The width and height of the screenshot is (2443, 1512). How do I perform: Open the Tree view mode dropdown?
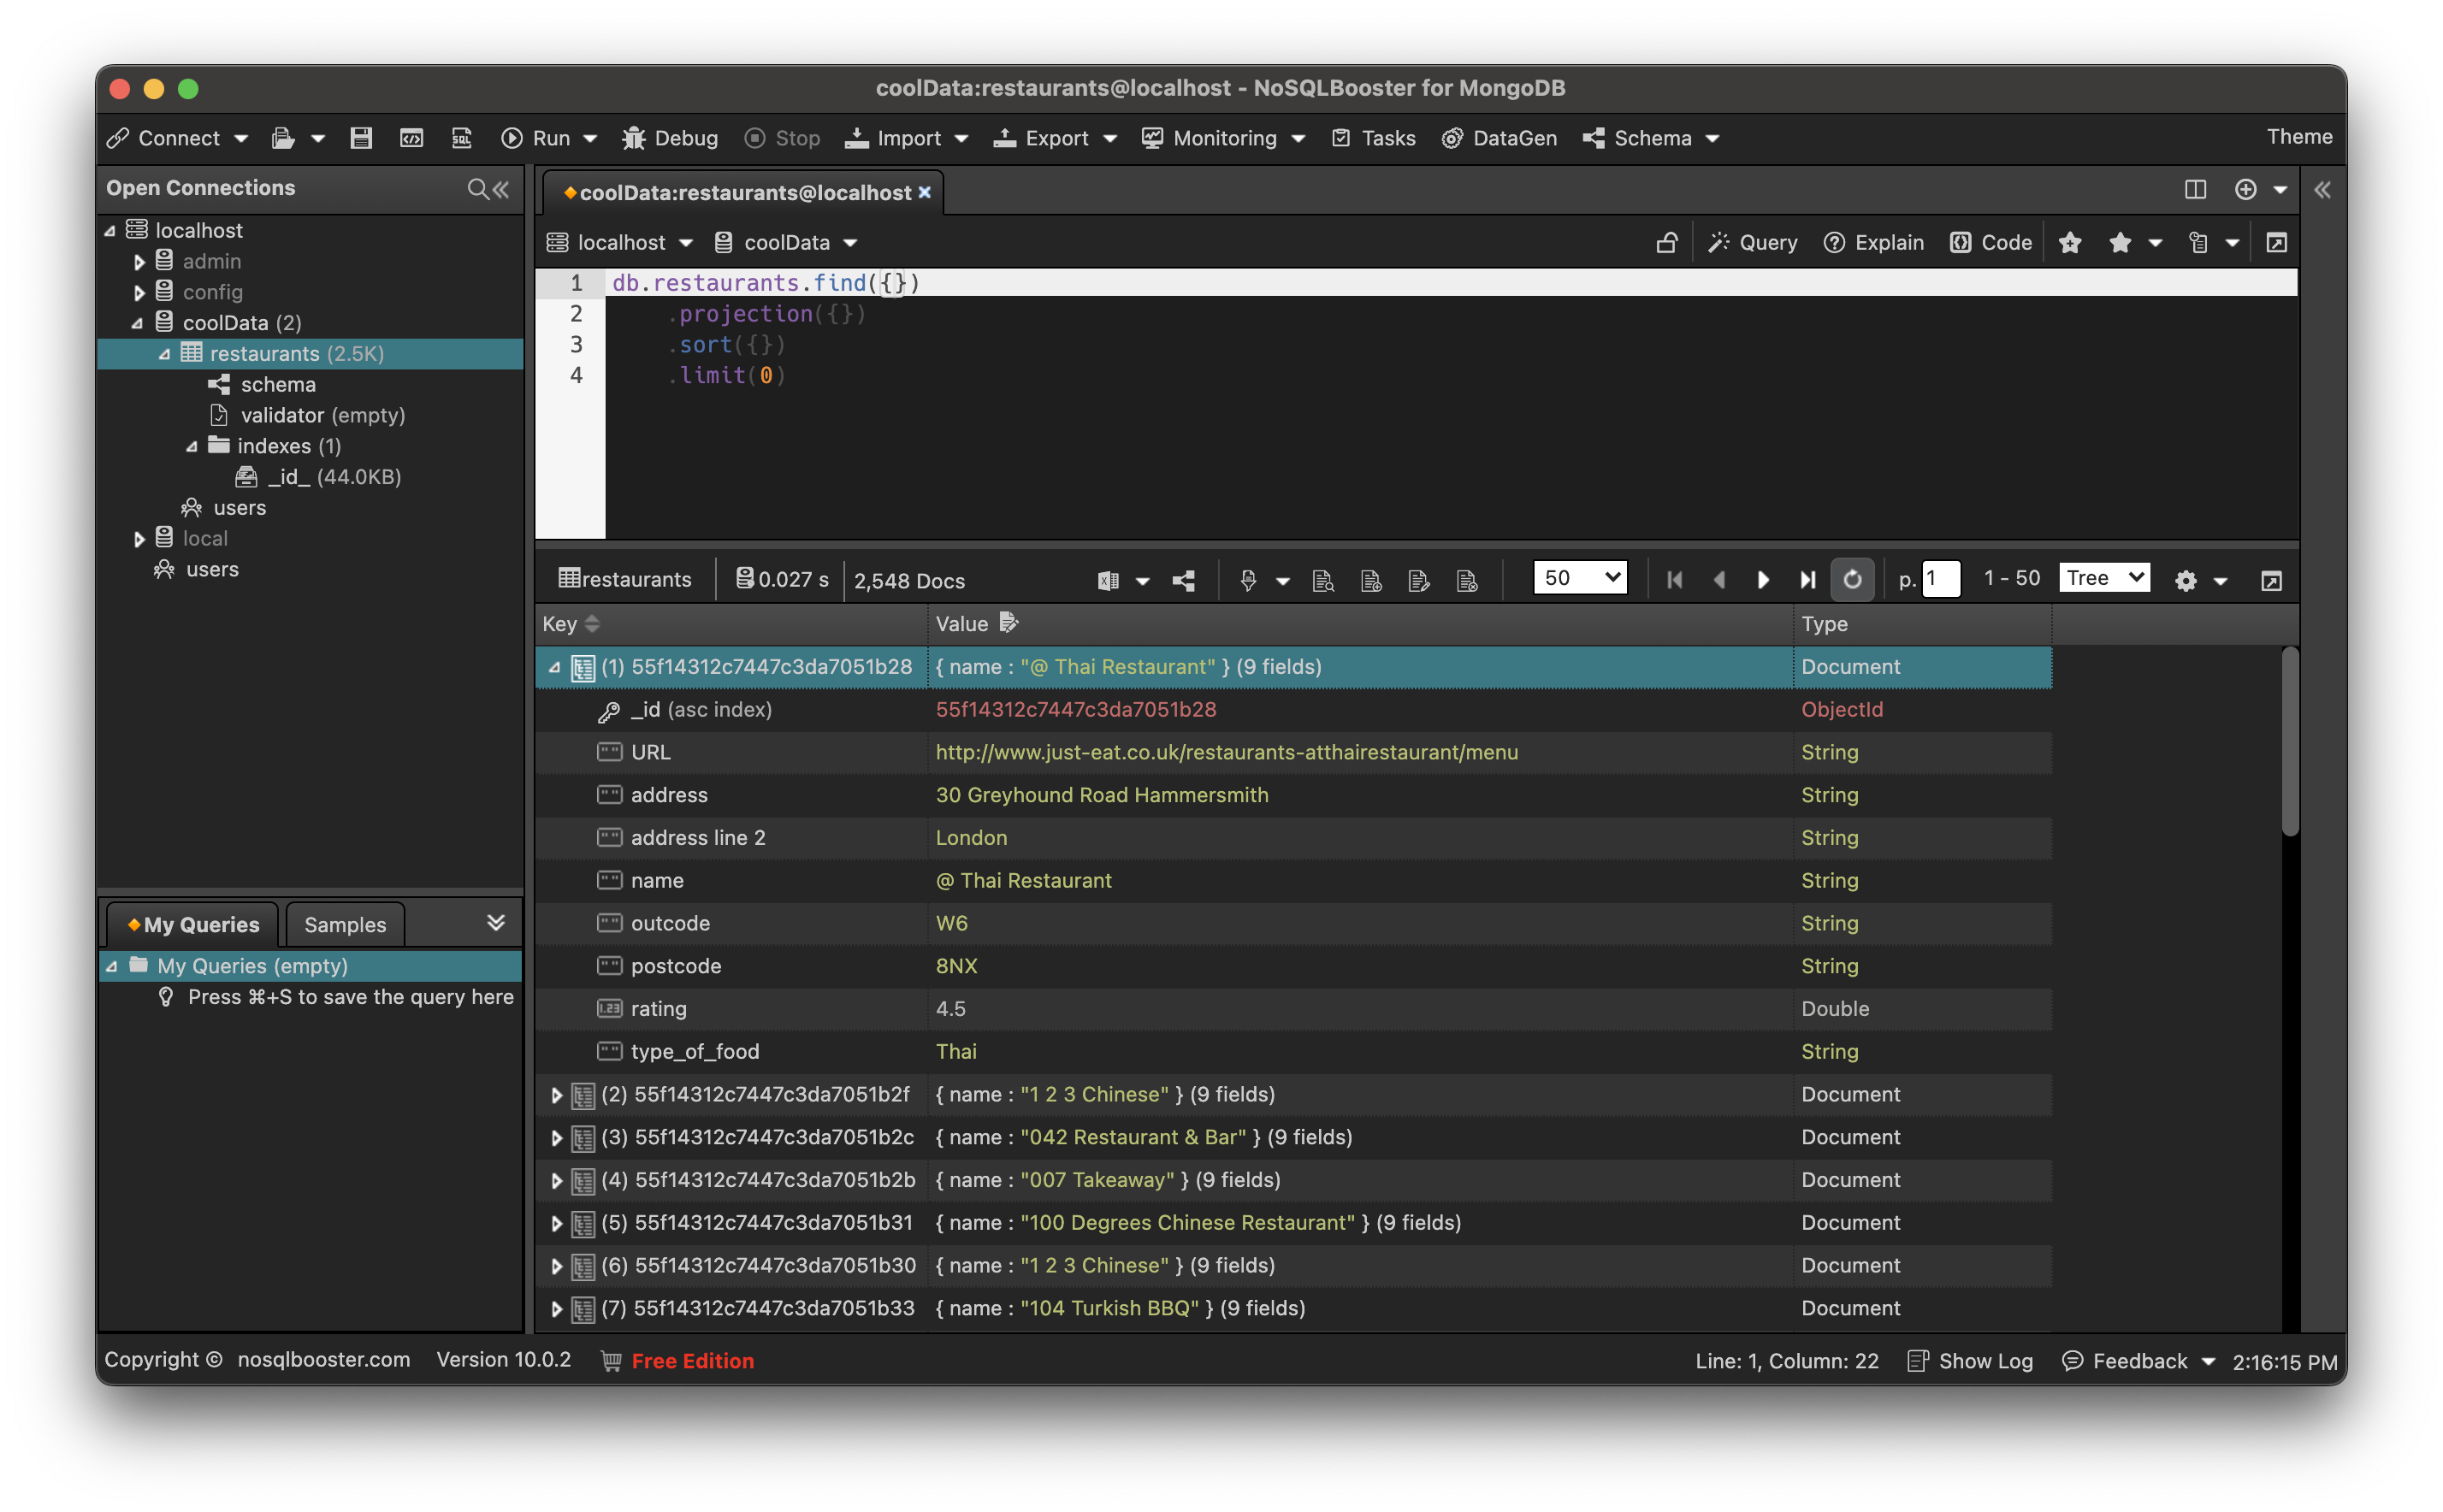(x=2104, y=578)
